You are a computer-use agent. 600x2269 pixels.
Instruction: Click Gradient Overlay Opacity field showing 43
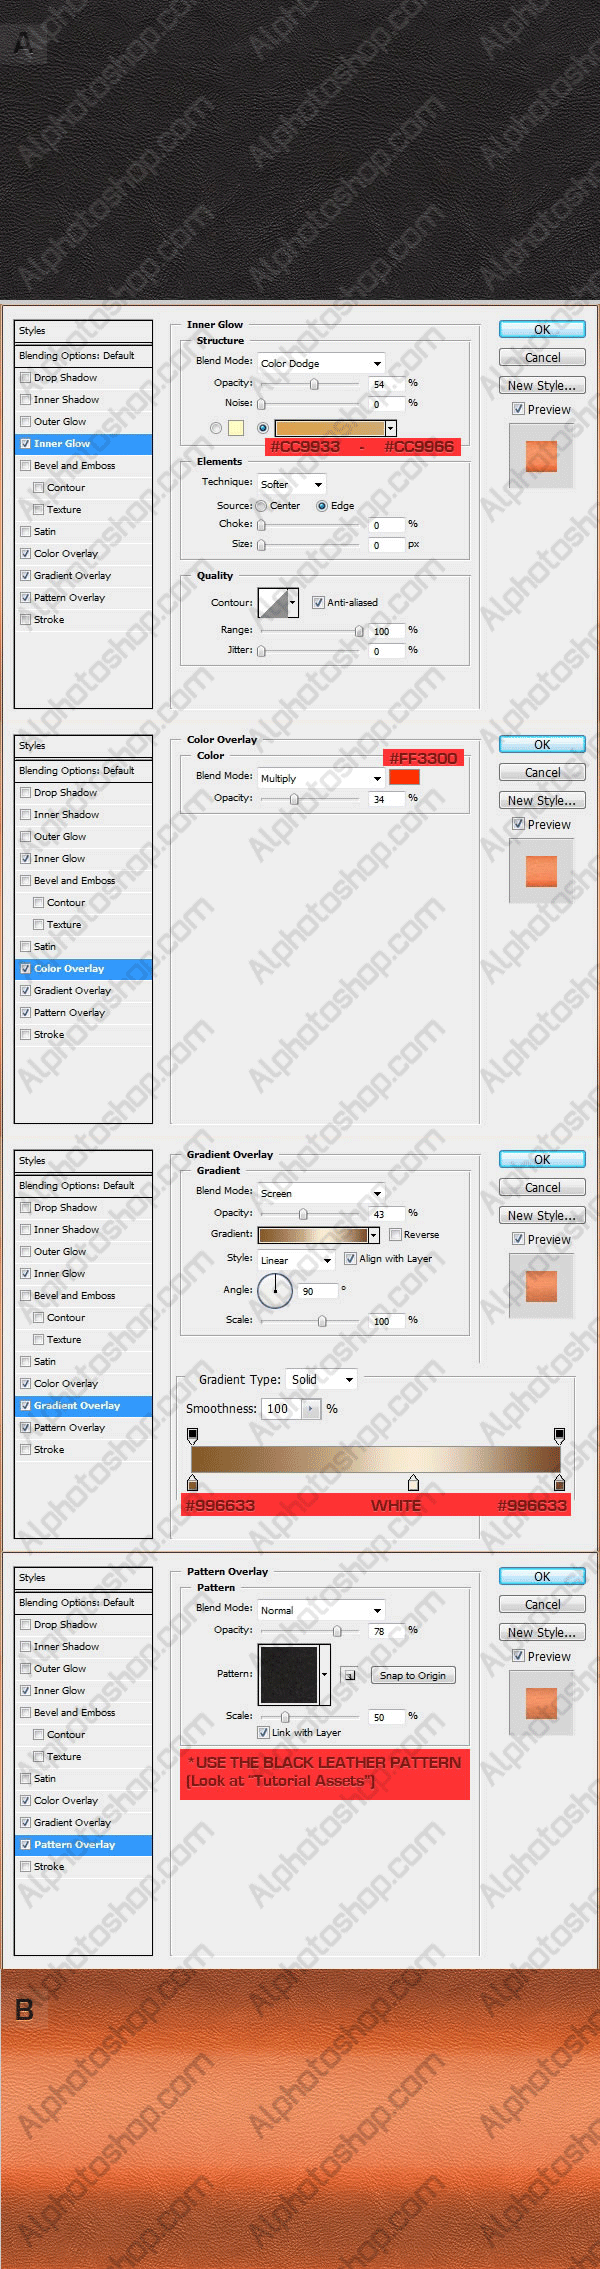[x=387, y=1214]
